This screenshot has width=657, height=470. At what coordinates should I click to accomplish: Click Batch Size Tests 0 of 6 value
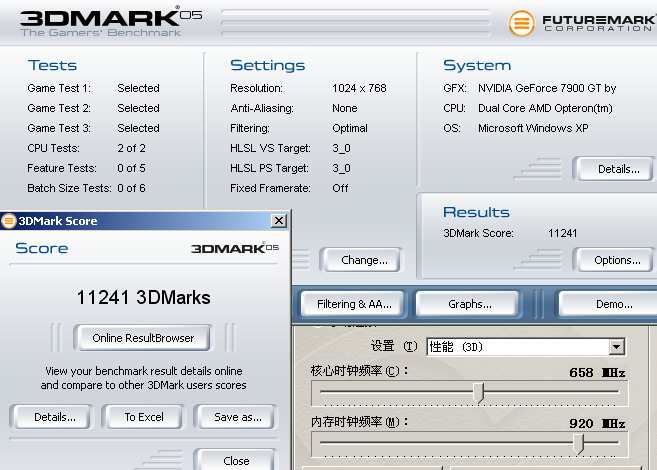point(131,188)
